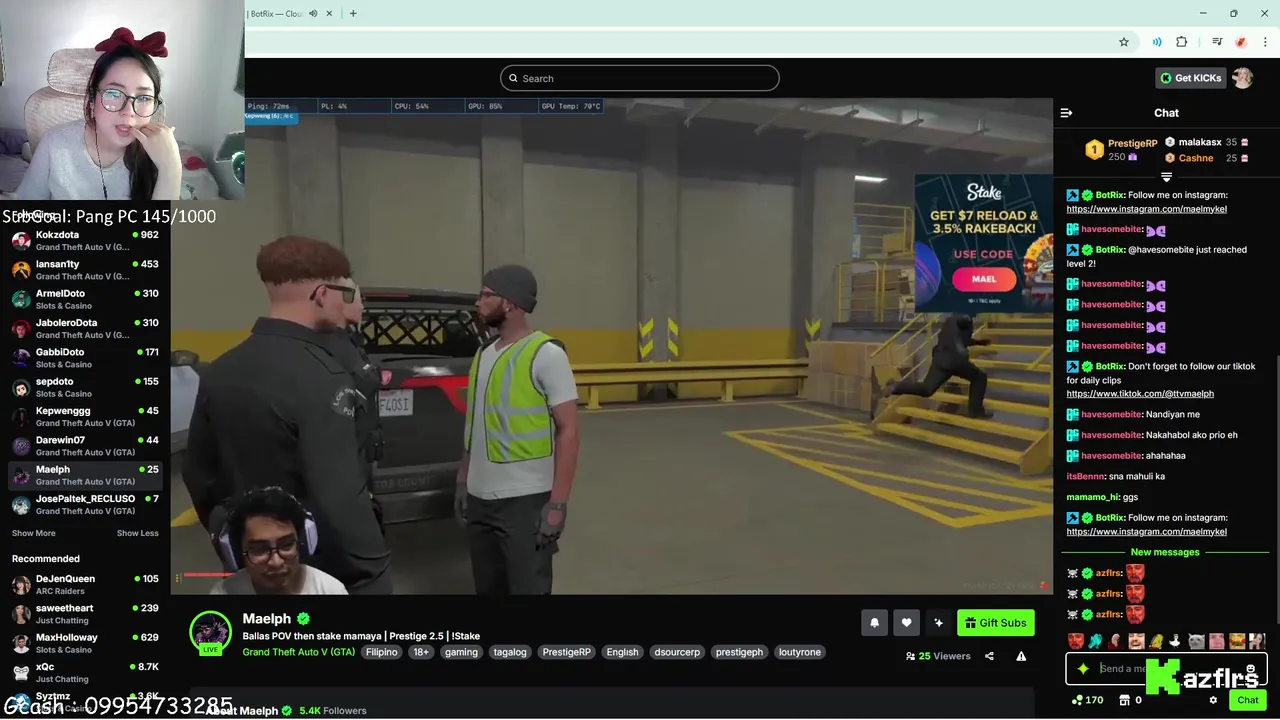This screenshot has height=720, width=1280.
Task: Open the emoji picker smiley icon
Action: coord(1250,669)
